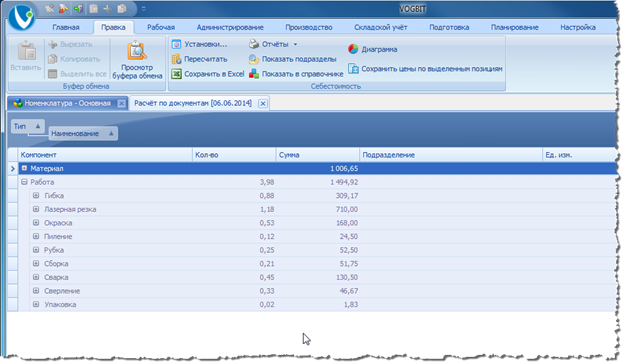This screenshot has height=364, width=624.
Task: Switch to the Рабочая ribbon tab
Action: click(161, 27)
